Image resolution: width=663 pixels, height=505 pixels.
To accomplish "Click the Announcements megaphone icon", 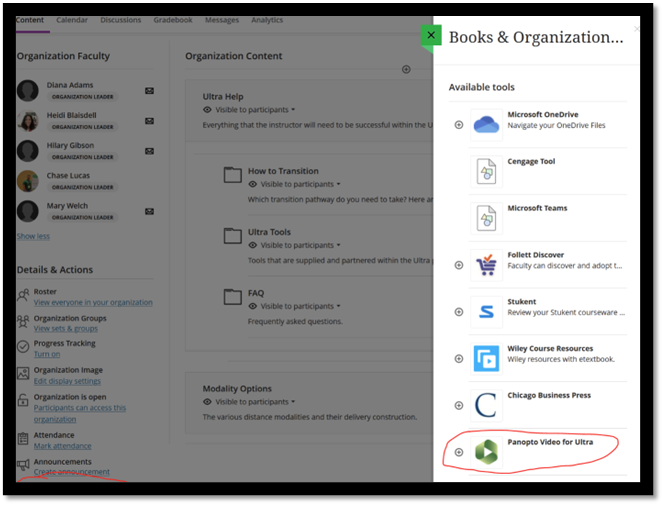I will [23, 465].
